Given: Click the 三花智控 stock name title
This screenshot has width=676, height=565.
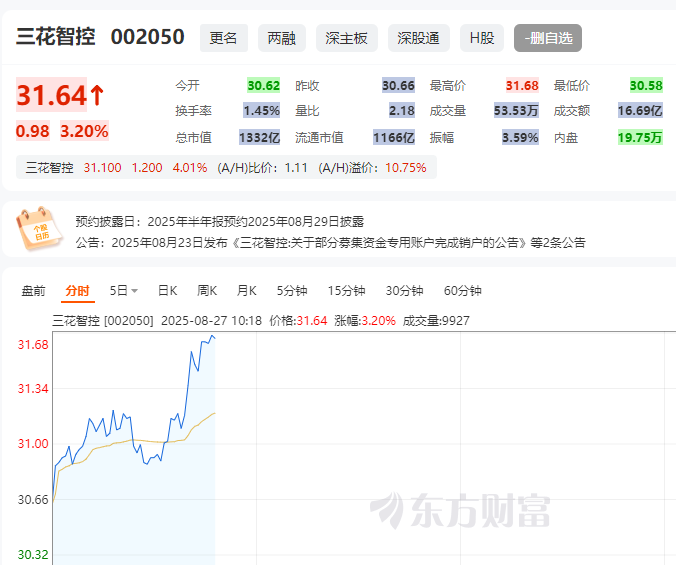Looking at the screenshot, I should 56,37.
